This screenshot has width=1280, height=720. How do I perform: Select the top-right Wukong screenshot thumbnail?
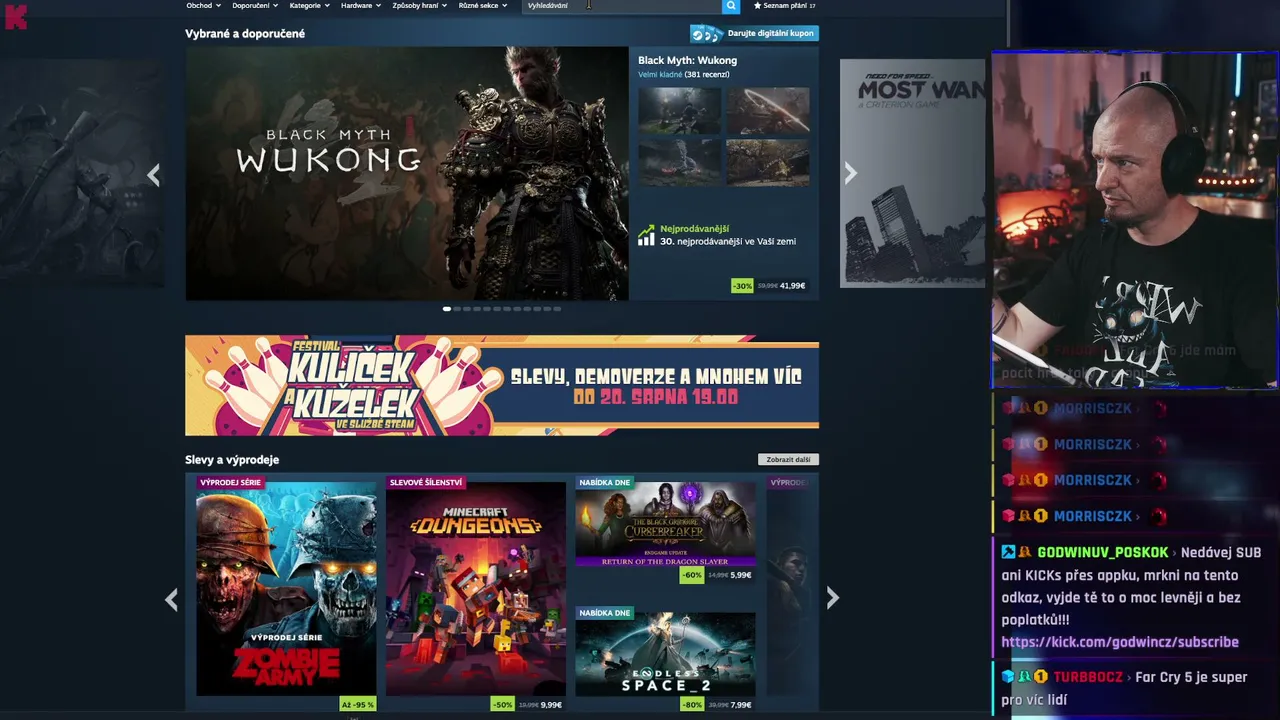(768, 111)
